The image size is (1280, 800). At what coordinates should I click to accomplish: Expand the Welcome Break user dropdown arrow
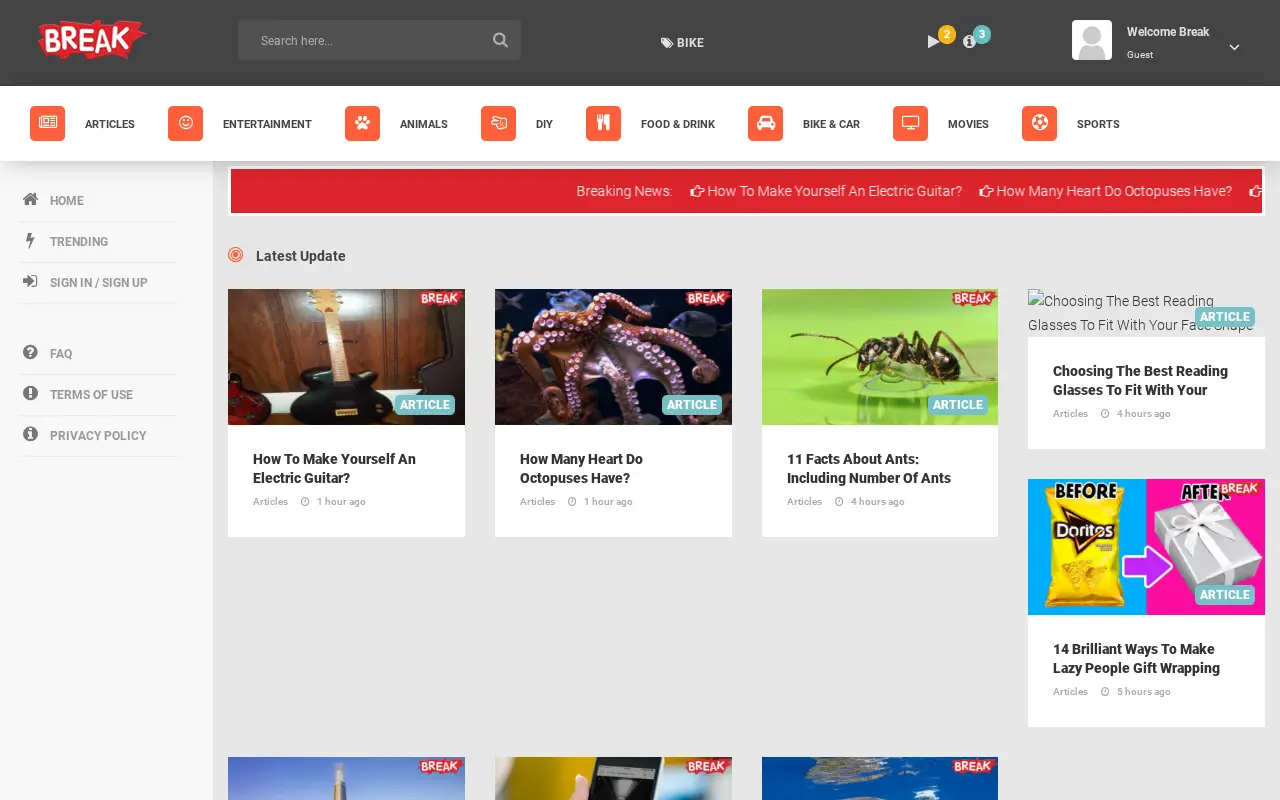coord(1234,47)
